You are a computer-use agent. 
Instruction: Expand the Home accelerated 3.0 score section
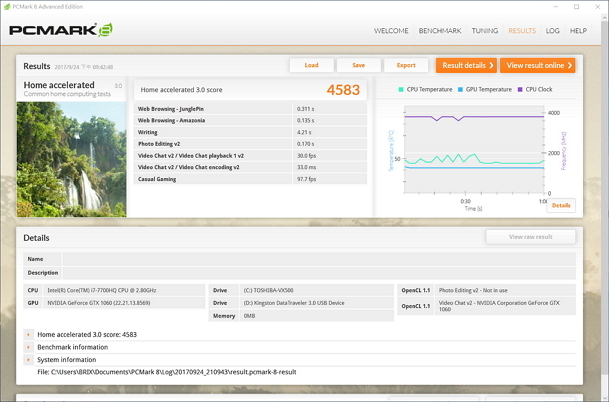coord(28,335)
